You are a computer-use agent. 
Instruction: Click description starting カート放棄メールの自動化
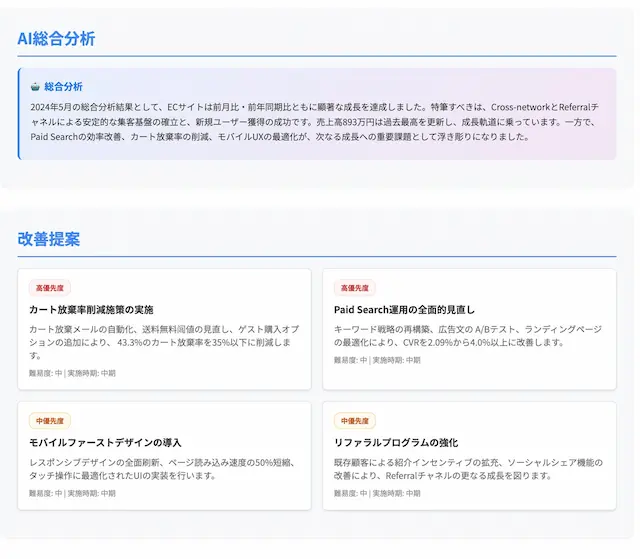[164, 342]
